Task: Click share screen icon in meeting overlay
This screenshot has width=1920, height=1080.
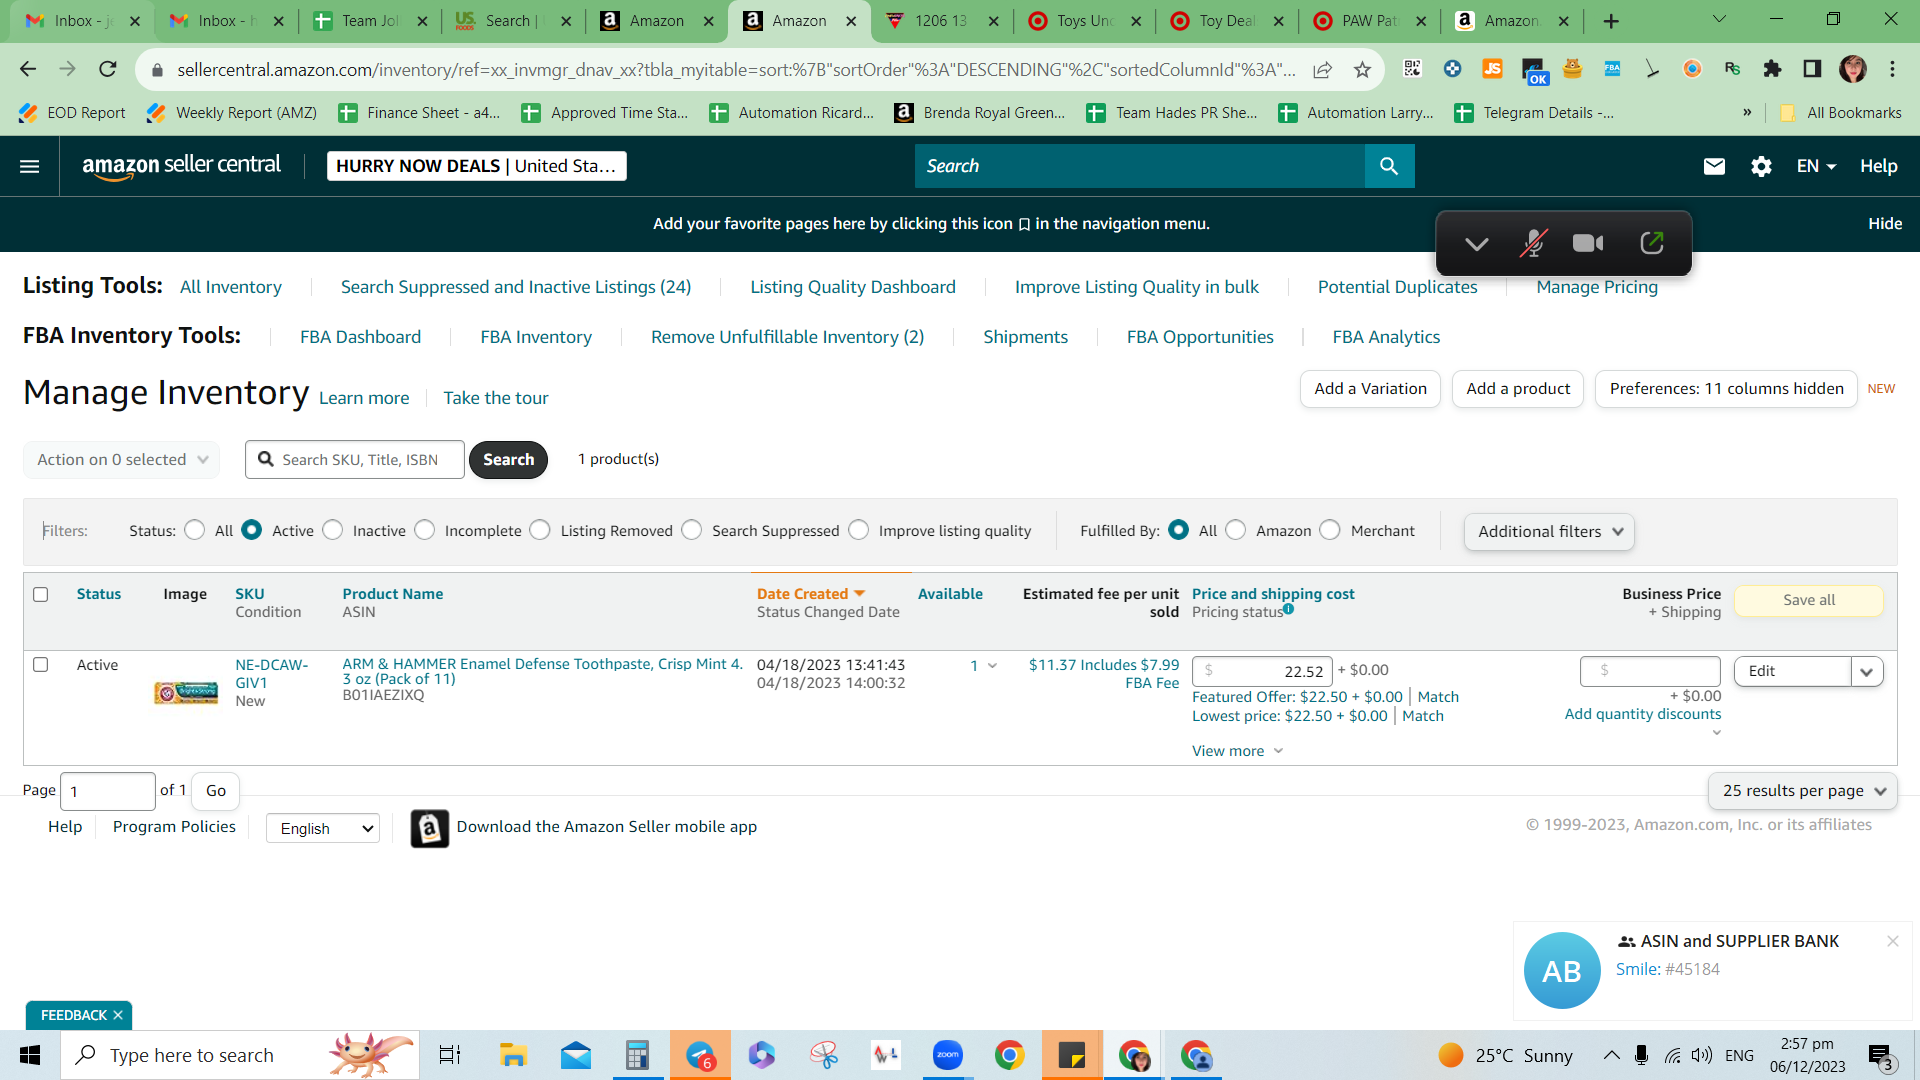Action: point(1652,243)
